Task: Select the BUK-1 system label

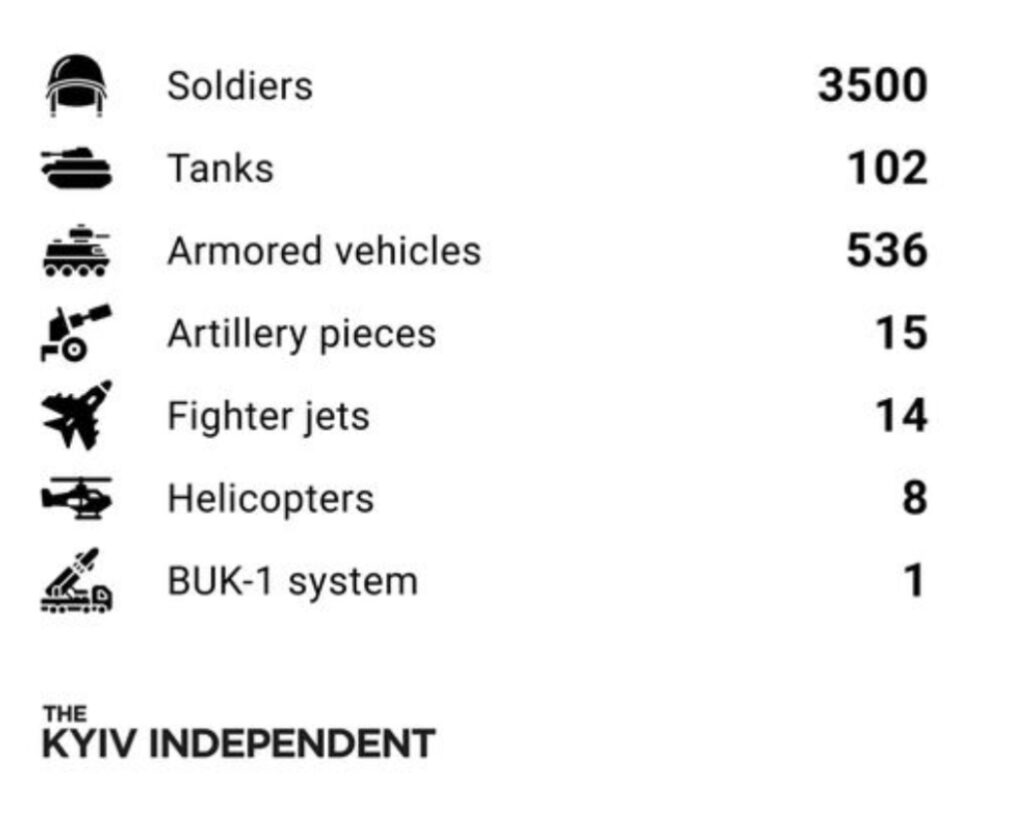Action: point(292,581)
